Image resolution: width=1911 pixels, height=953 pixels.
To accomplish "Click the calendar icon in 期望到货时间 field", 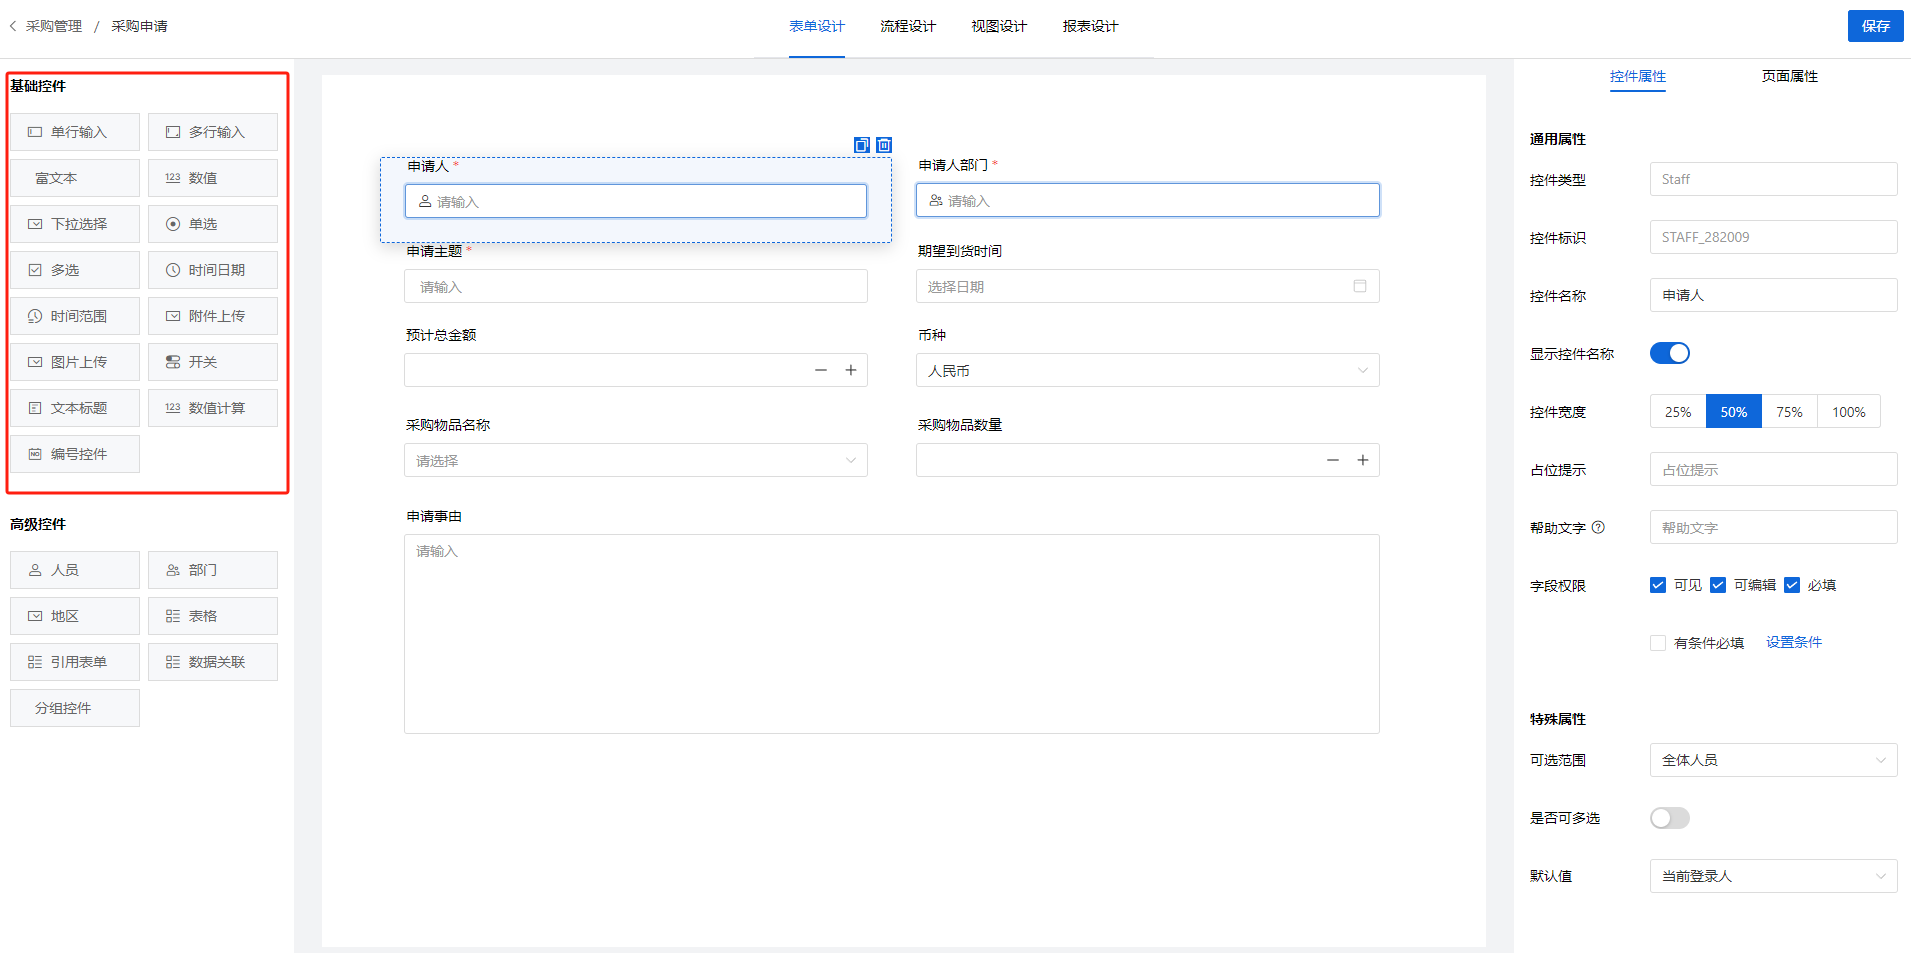I will pos(1359,286).
